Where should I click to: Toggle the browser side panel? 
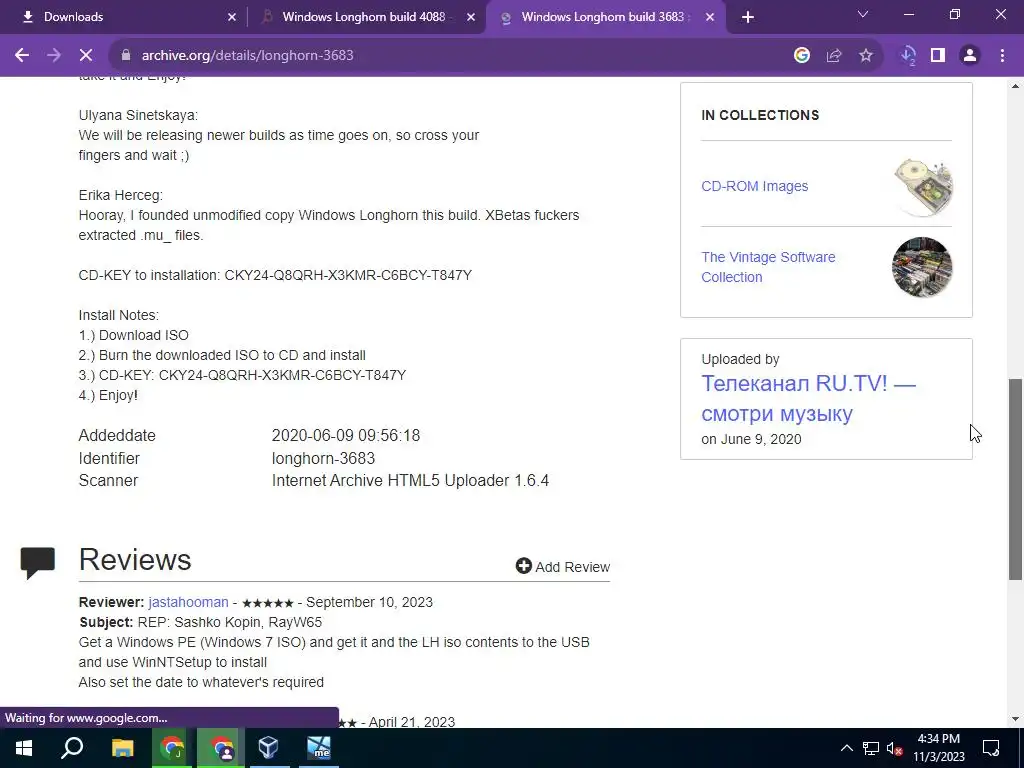click(x=938, y=56)
